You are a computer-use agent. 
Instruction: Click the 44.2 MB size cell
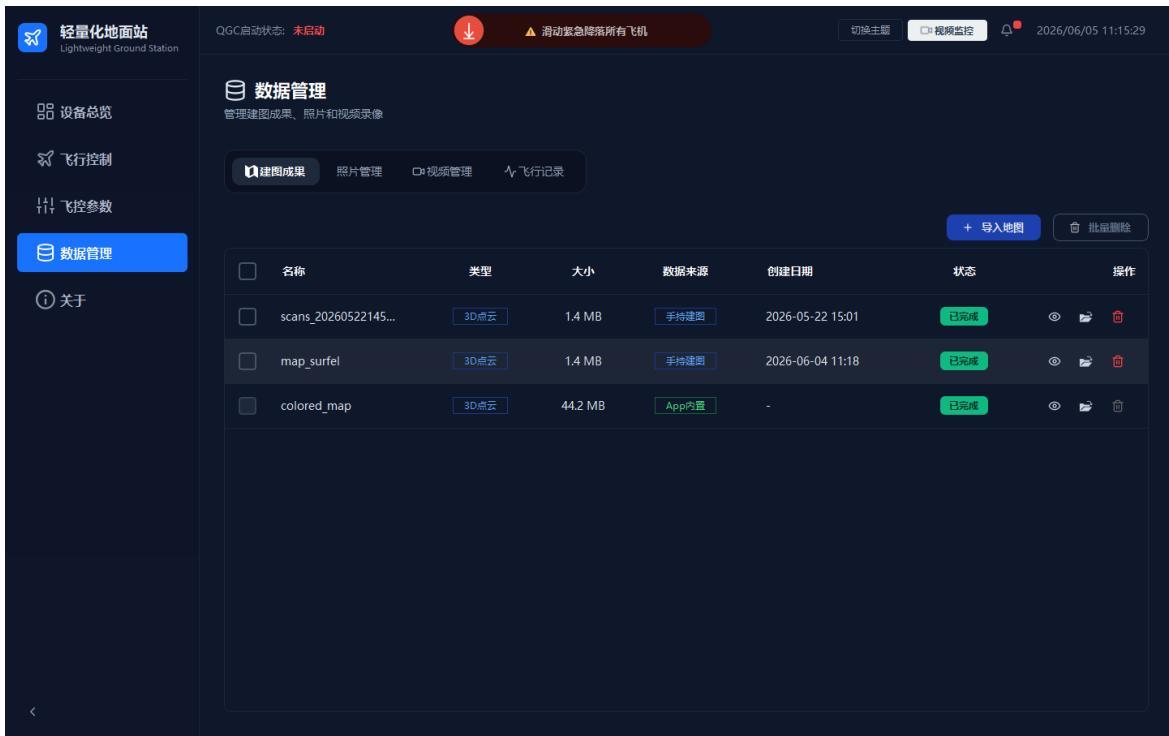pyautogui.click(x=583, y=406)
